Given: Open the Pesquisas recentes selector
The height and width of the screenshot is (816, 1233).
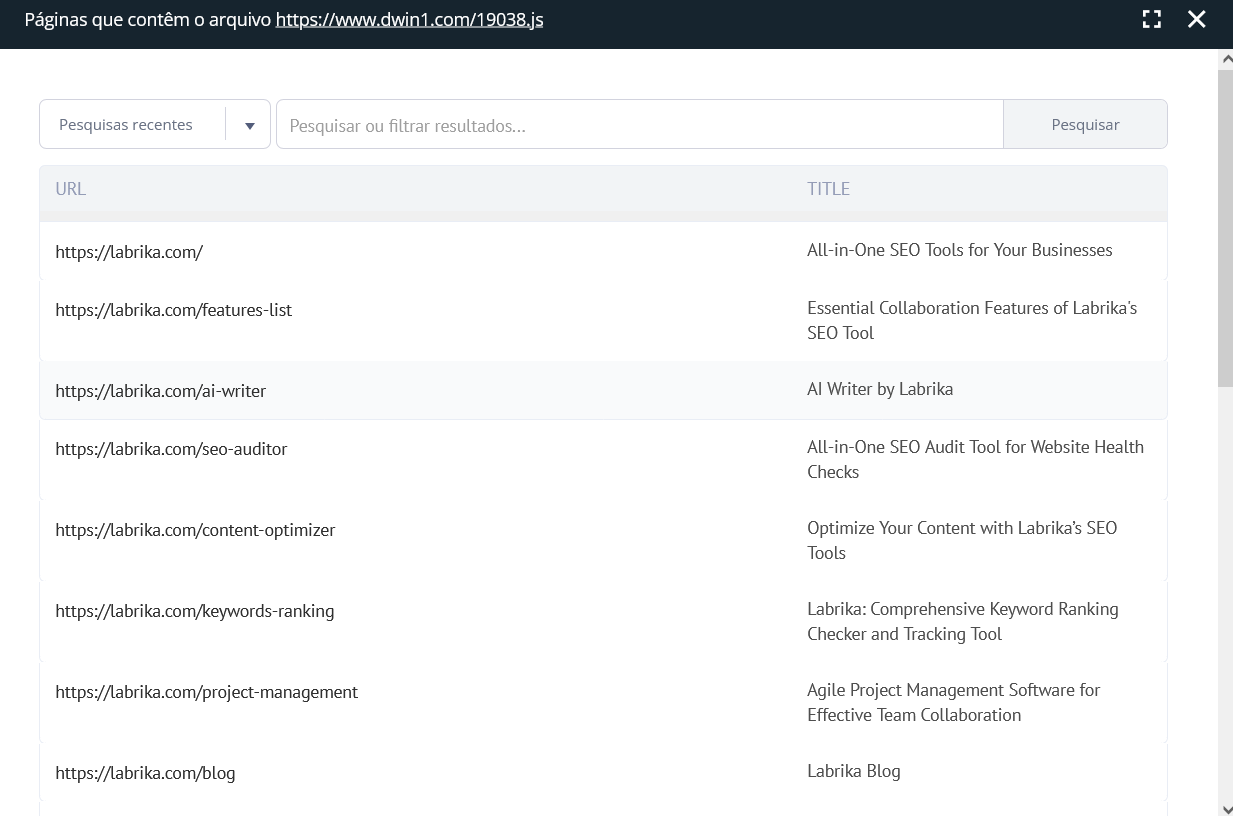Looking at the screenshot, I should pos(125,124).
